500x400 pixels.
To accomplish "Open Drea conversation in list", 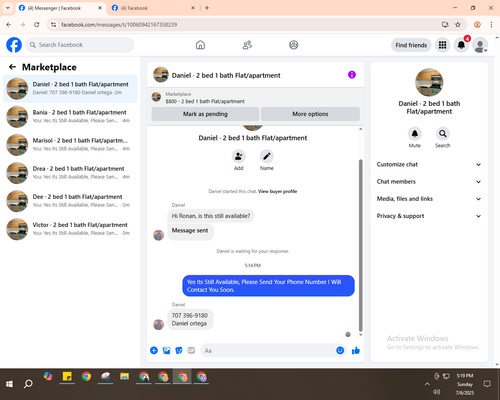I will pos(70,173).
